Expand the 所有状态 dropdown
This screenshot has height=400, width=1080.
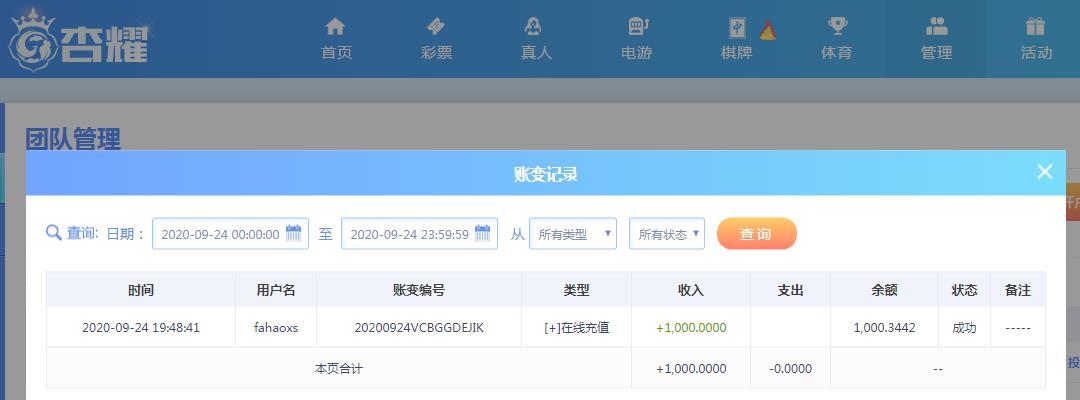pyautogui.click(x=667, y=234)
